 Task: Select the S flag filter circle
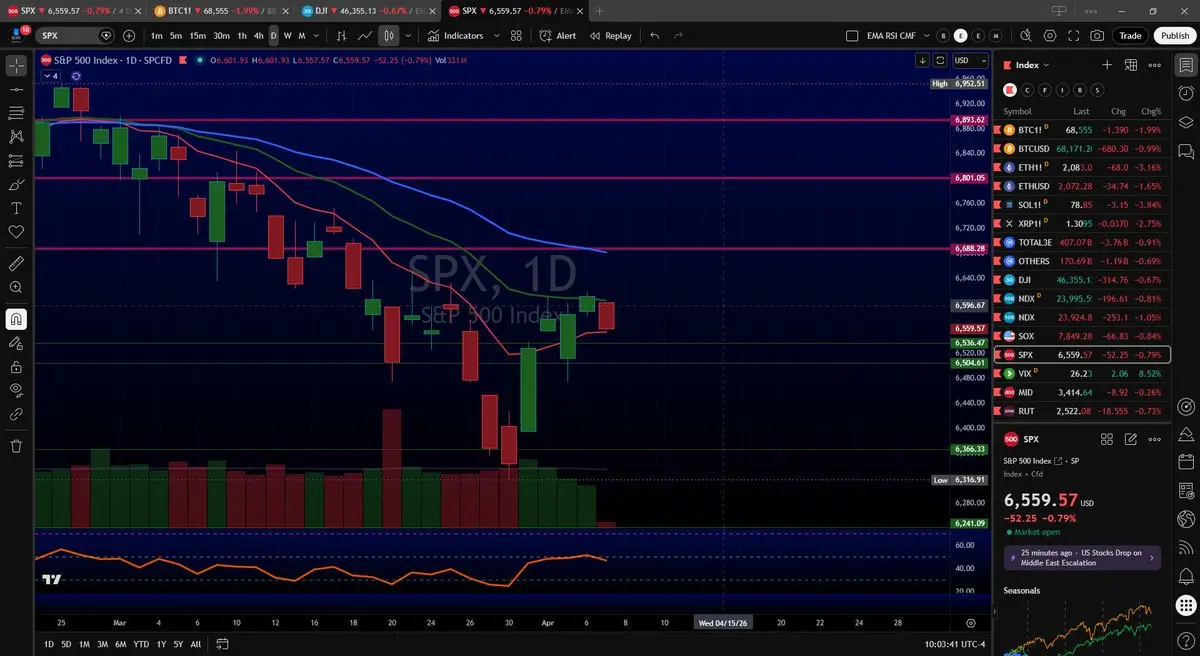pyautogui.click(x=1098, y=89)
